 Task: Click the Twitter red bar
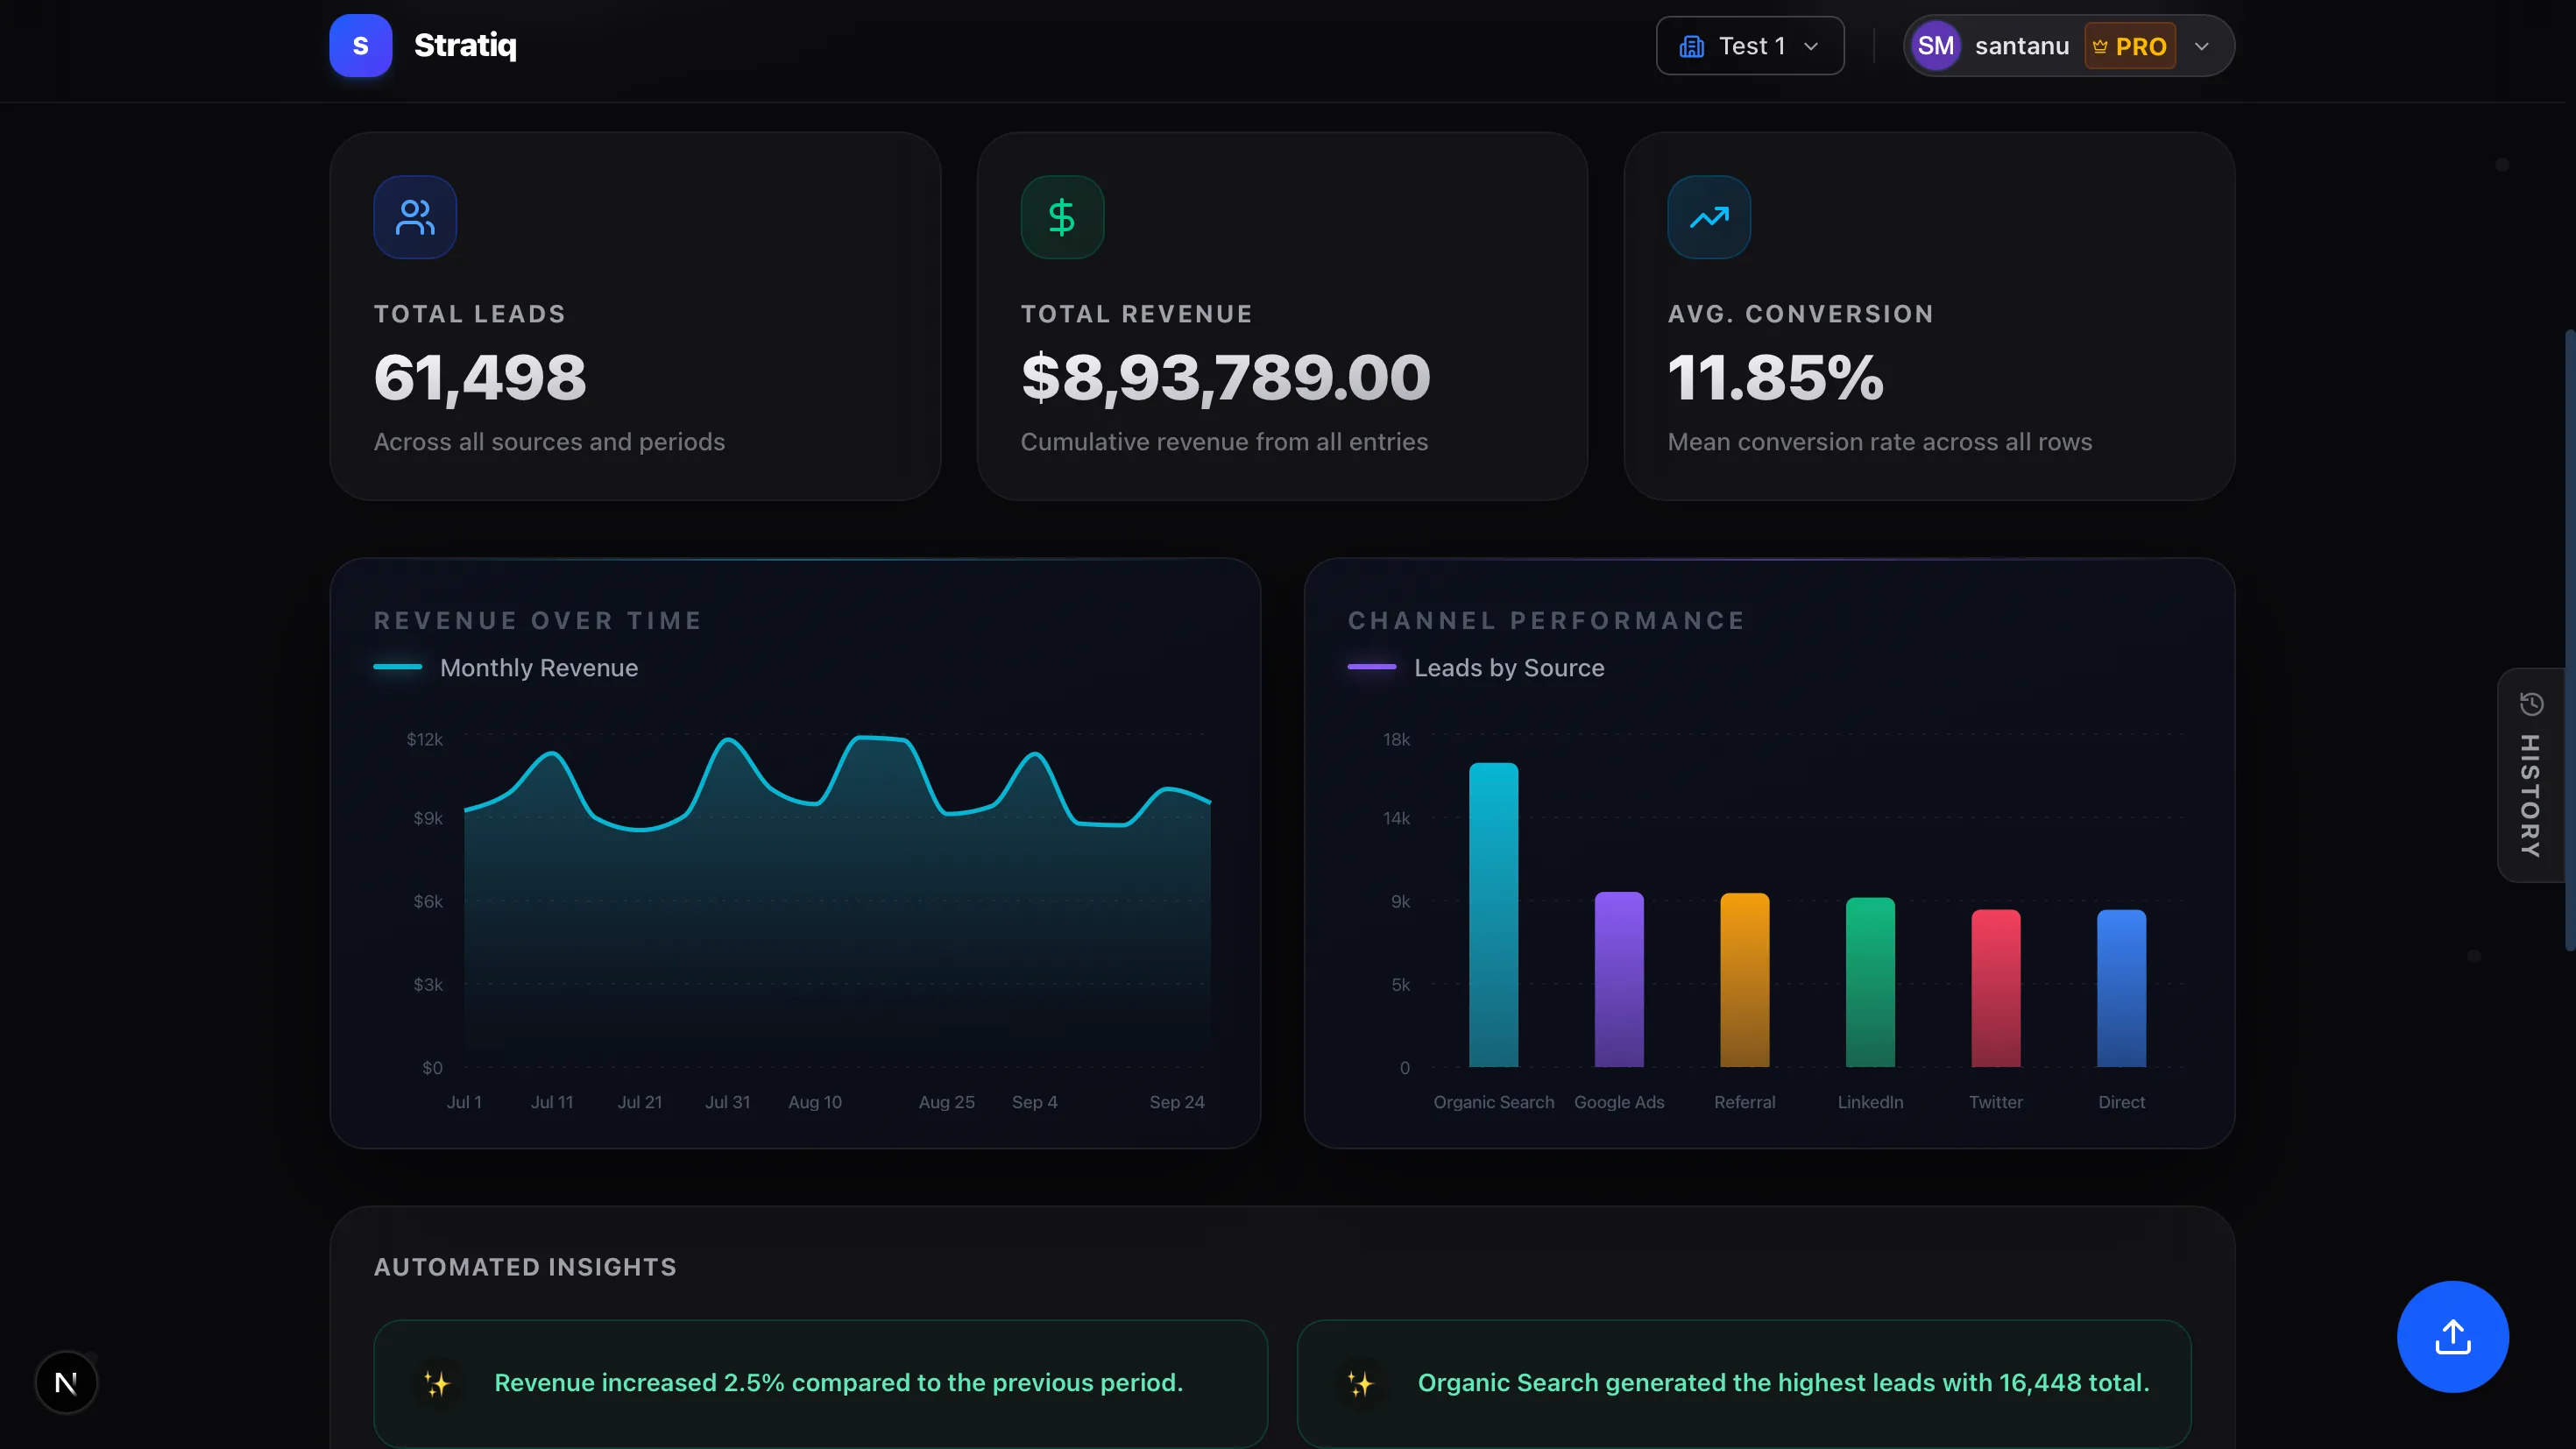coord(1996,988)
